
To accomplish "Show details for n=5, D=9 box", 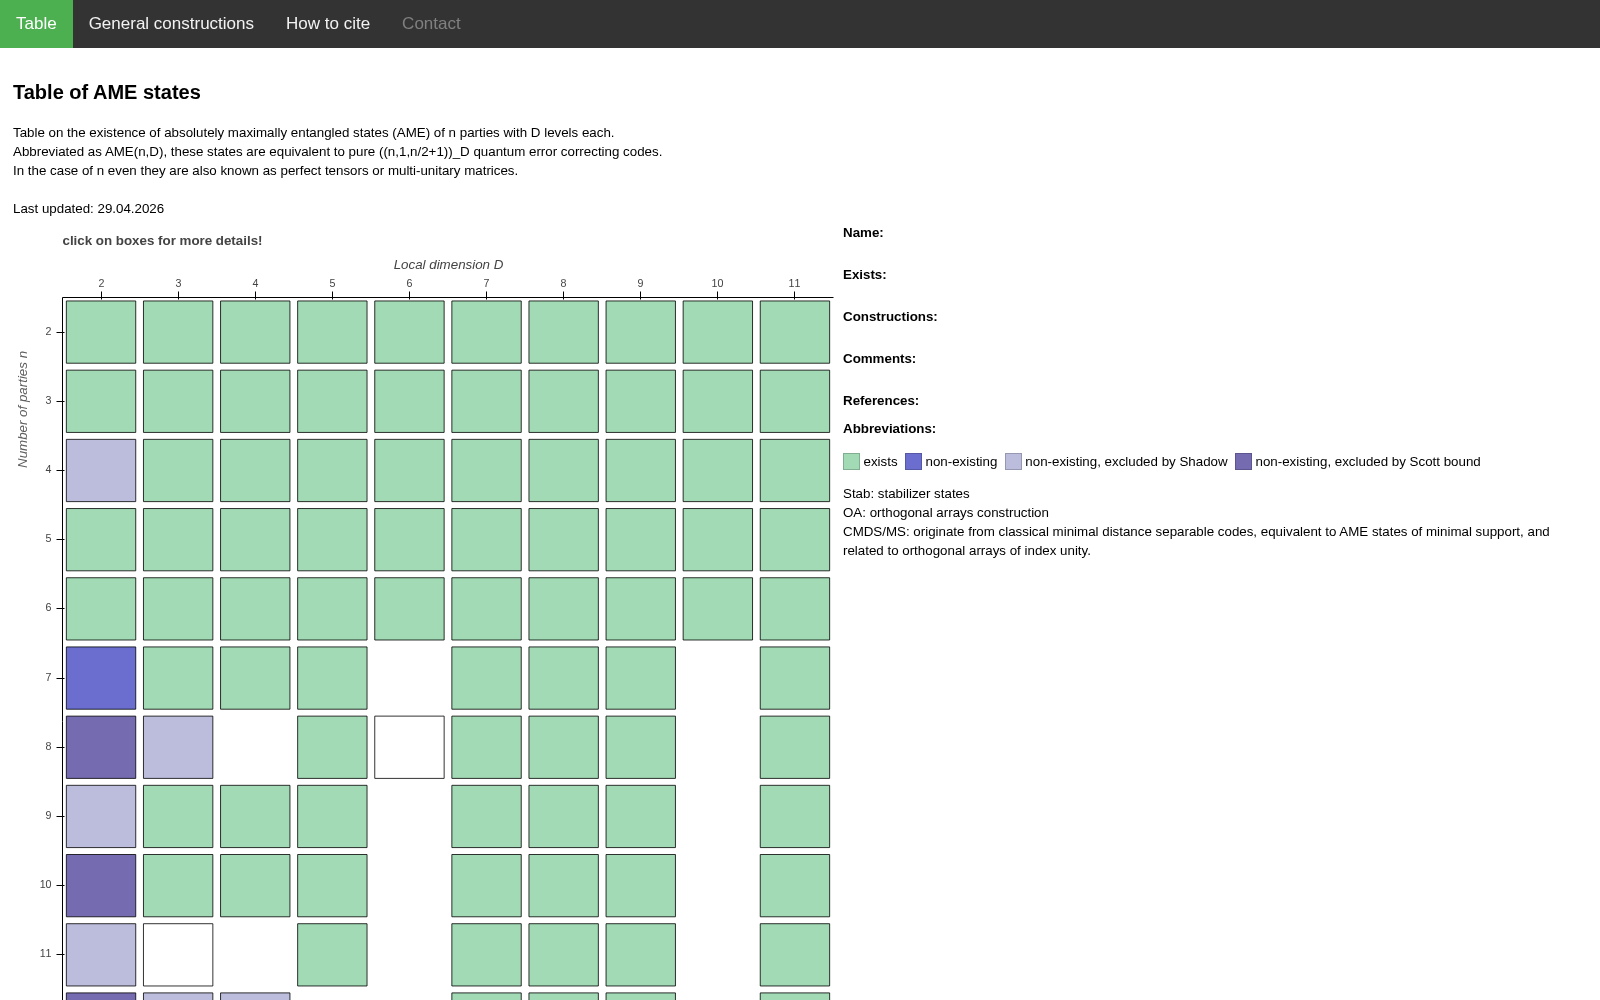I will coord(640,540).
